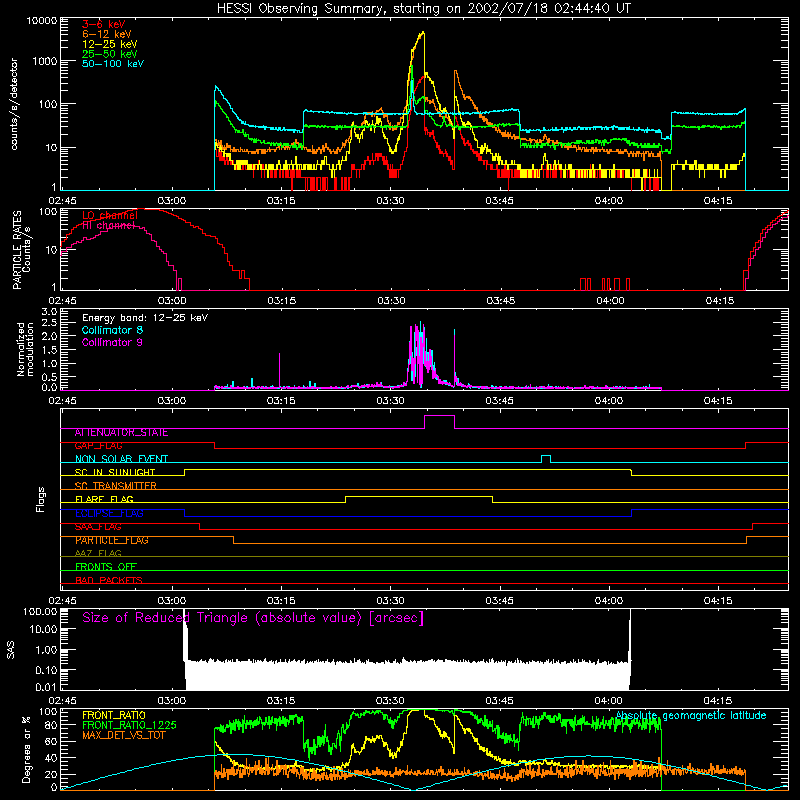
Task: Select the 3-6 keV legend label
Action: coord(103,24)
